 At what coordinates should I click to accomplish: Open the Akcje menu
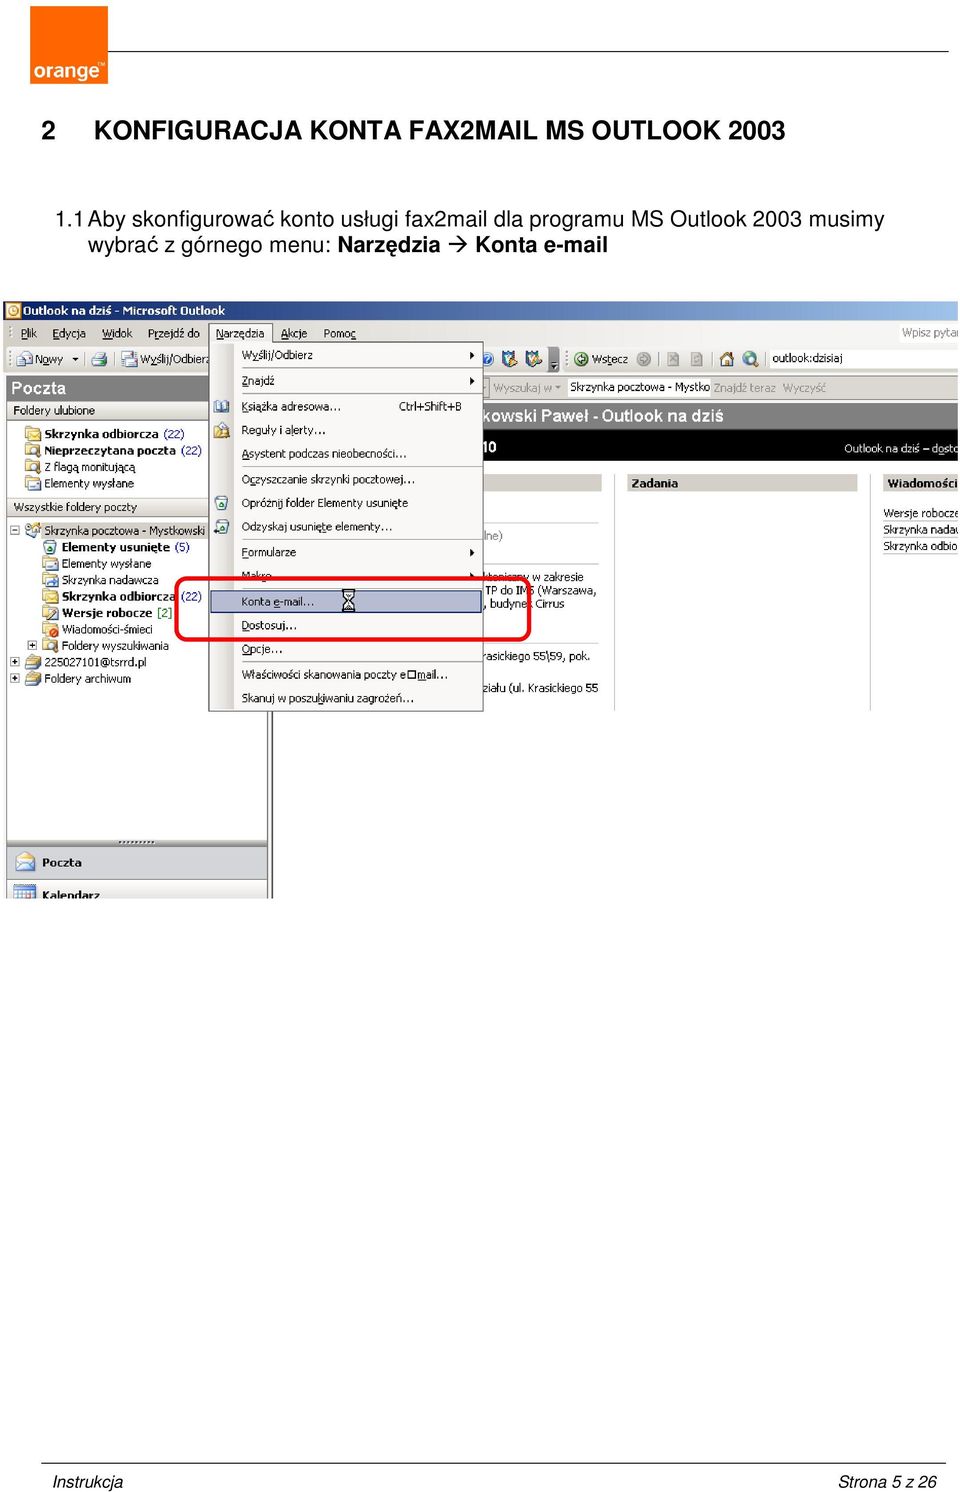294,334
